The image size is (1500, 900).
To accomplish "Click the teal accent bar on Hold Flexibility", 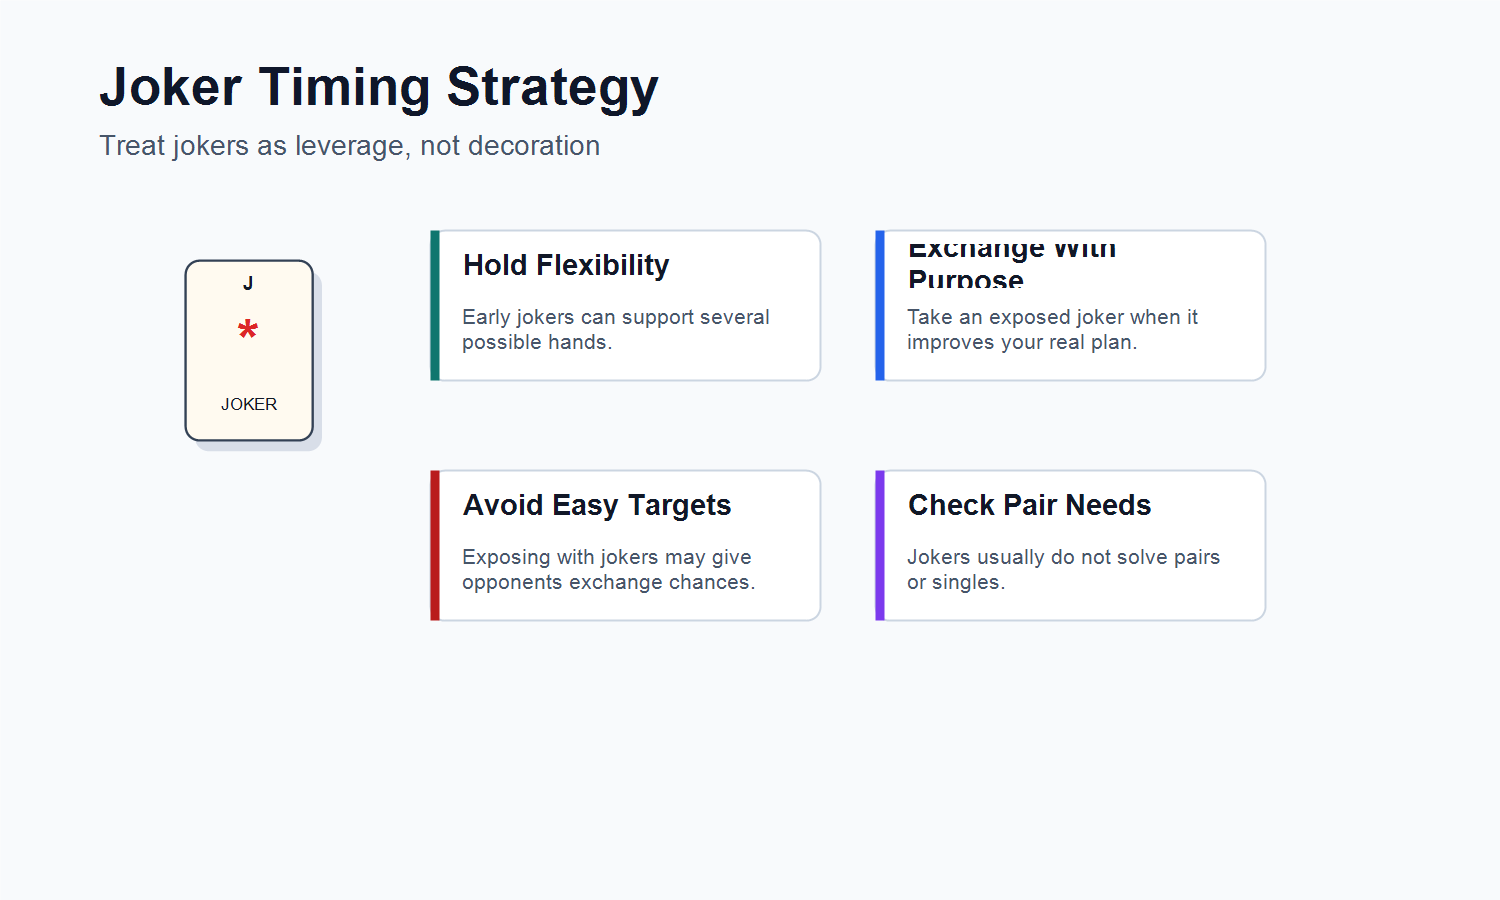I will point(435,305).
